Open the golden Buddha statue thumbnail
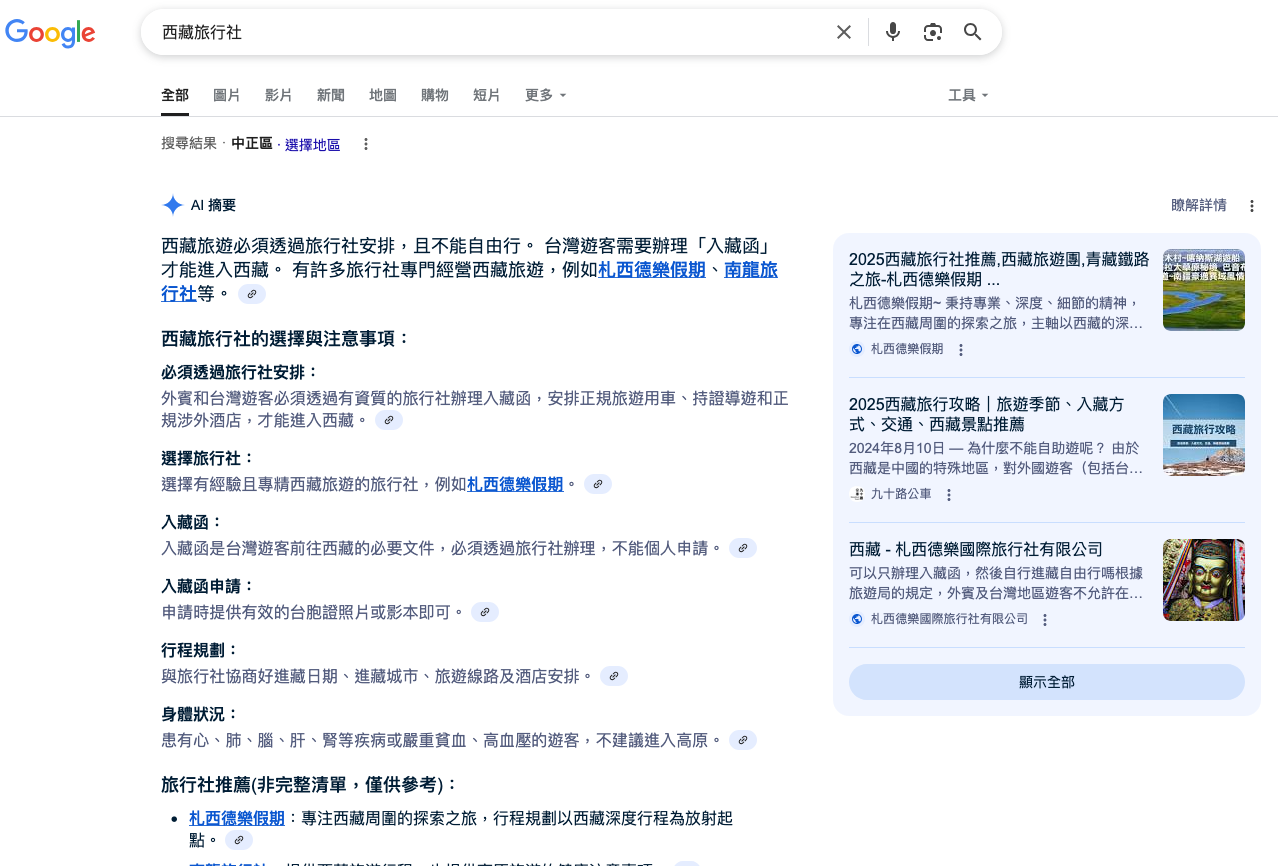The height and width of the screenshot is (866, 1278). pyautogui.click(x=1204, y=580)
